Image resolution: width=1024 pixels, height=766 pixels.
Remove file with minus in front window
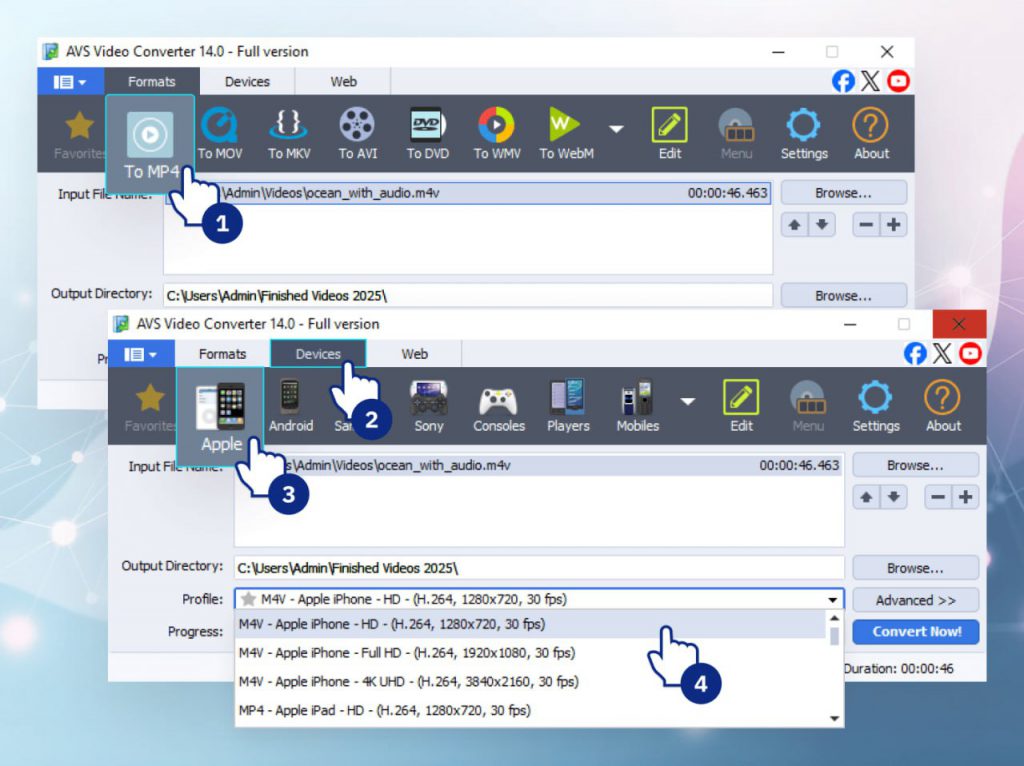[x=938, y=497]
